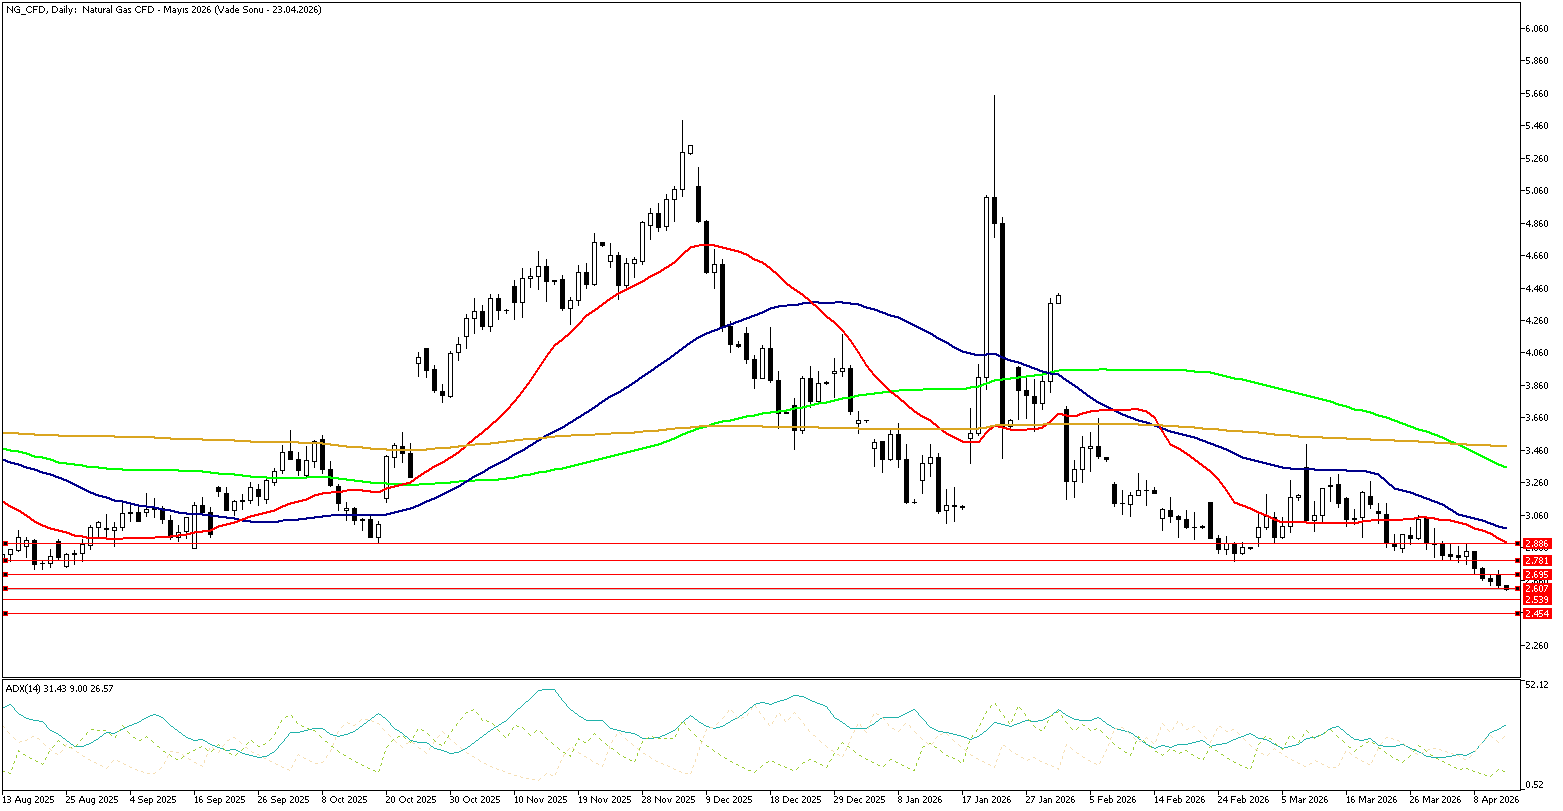Click the 5.260 price axis label
Viewport: 1563px width, 811px height.
pyautogui.click(x=1537, y=158)
